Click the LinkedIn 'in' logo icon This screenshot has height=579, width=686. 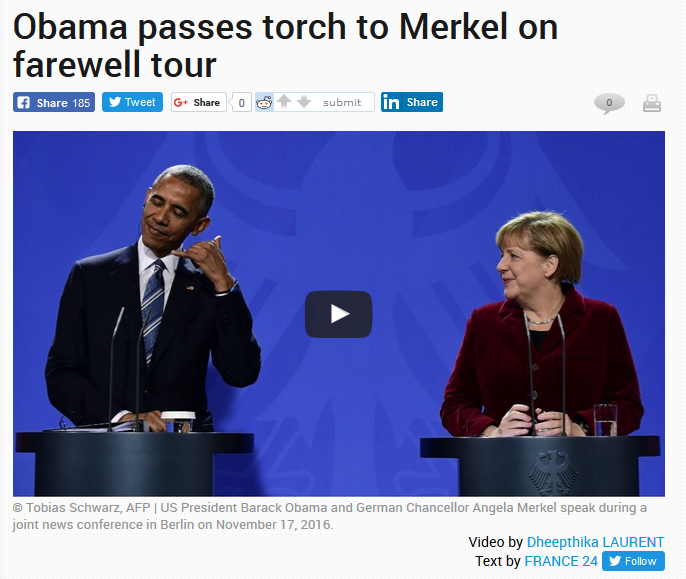391,102
